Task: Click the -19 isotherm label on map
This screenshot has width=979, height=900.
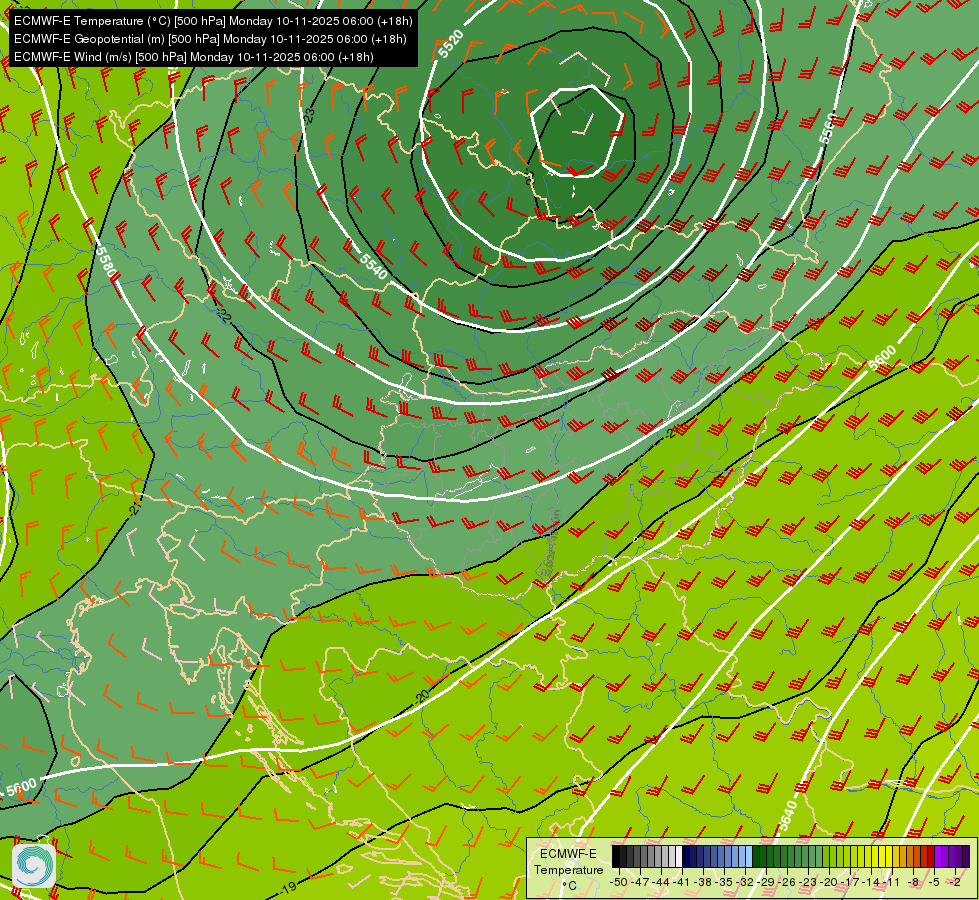Action: pos(288,888)
